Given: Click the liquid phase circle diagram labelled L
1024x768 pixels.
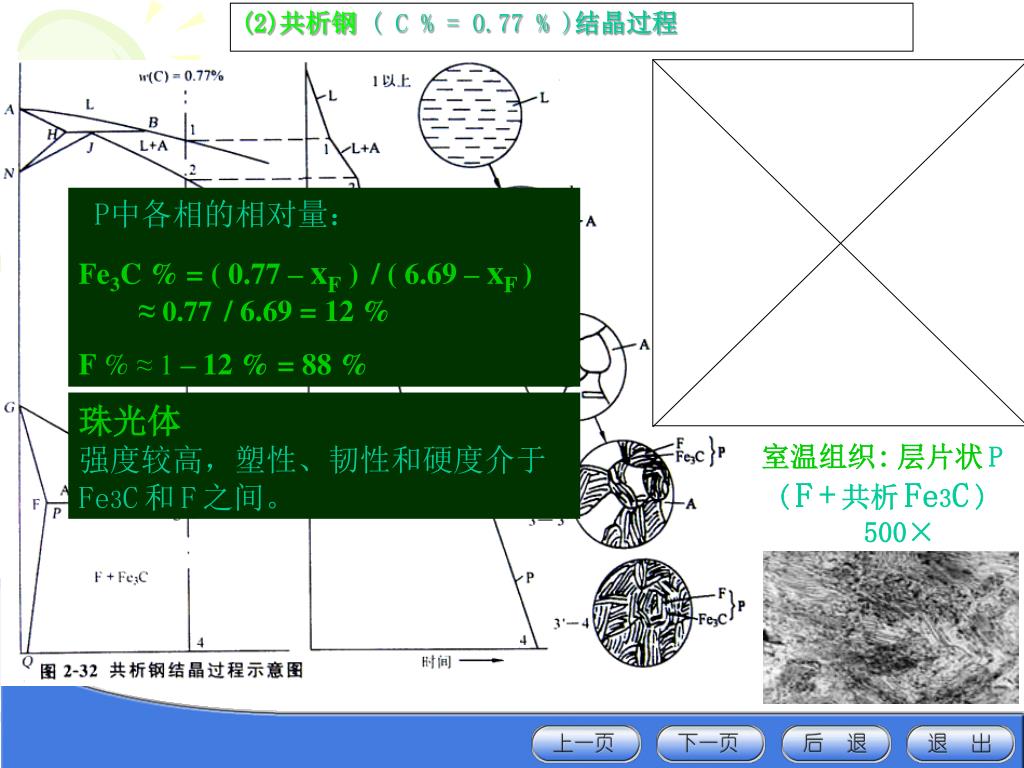Looking at the screenshot, I should pyautogui.click(x=470, y=114).
